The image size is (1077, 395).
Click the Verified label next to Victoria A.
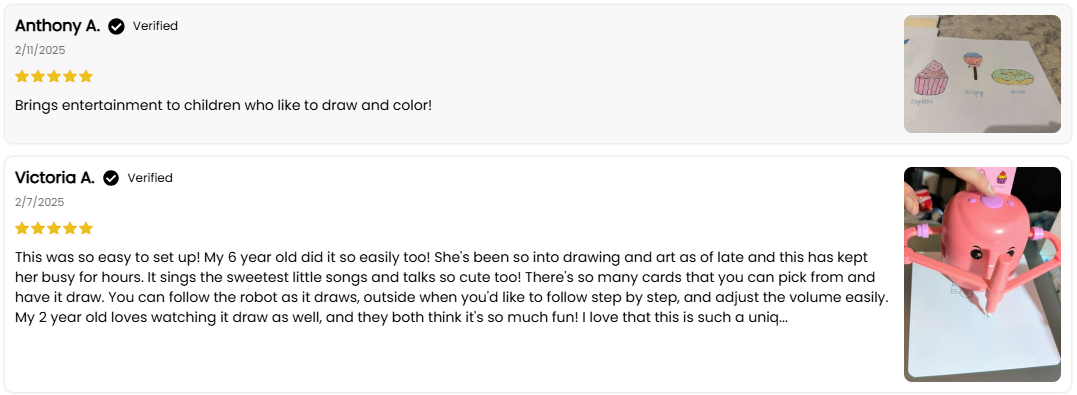click(x=150, y=178)
